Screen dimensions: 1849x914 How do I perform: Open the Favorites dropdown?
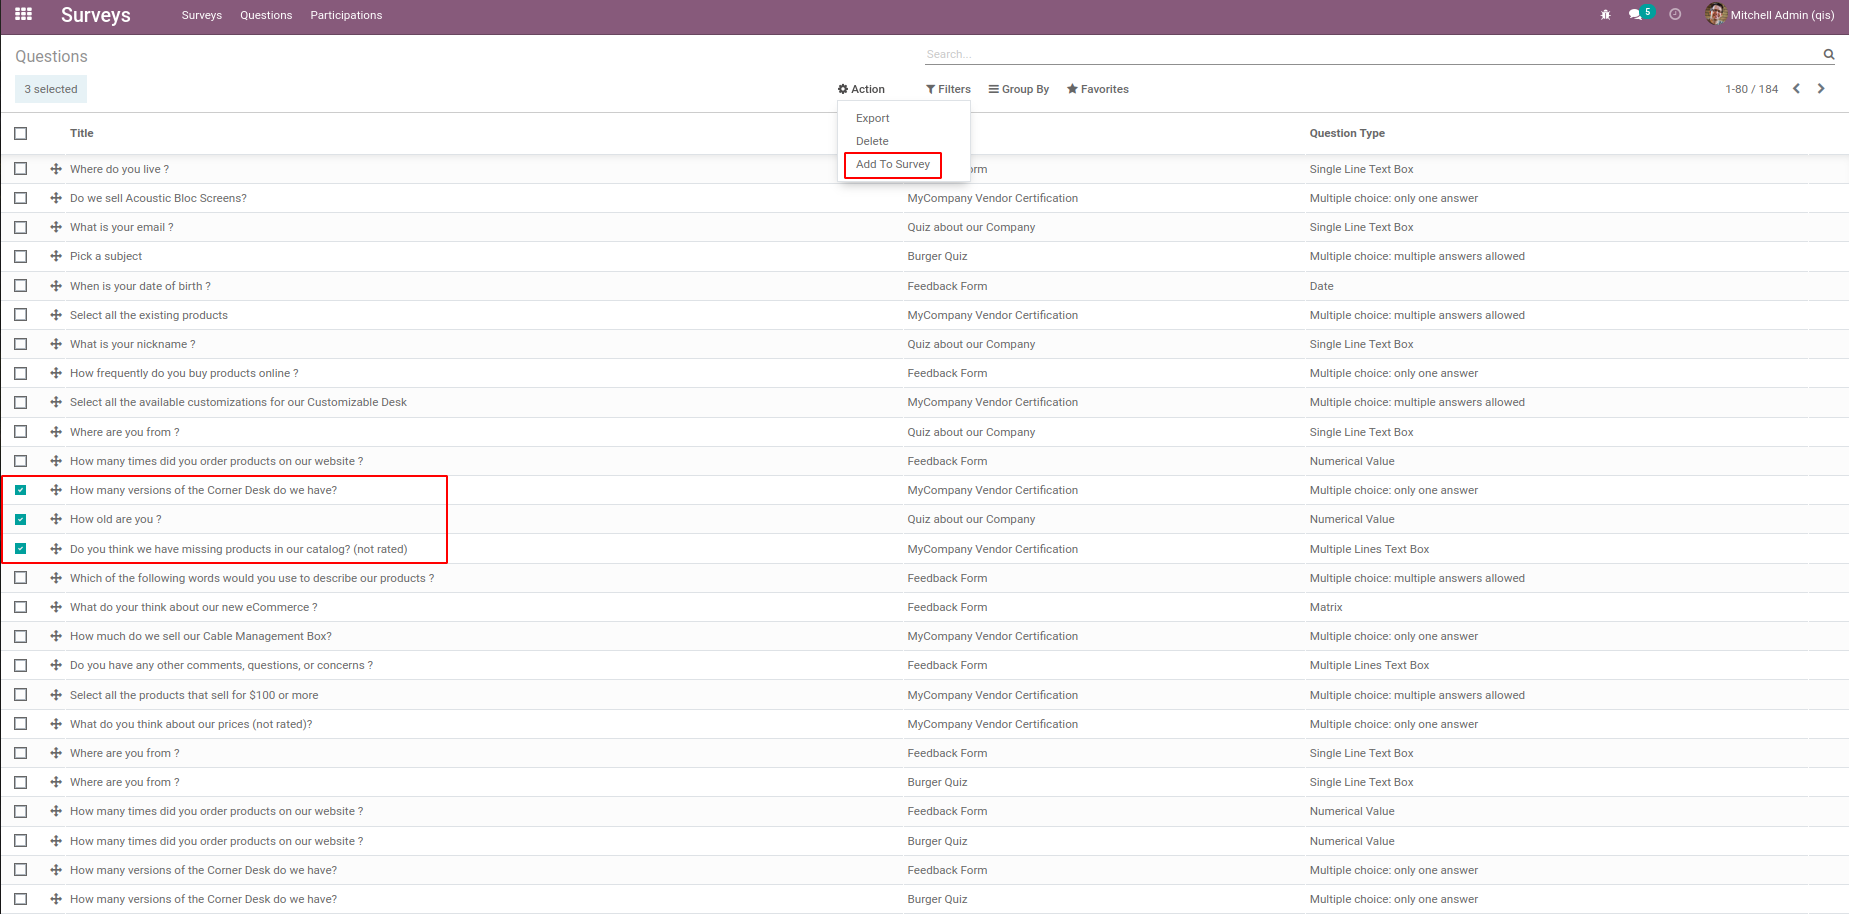(1097, 89)
